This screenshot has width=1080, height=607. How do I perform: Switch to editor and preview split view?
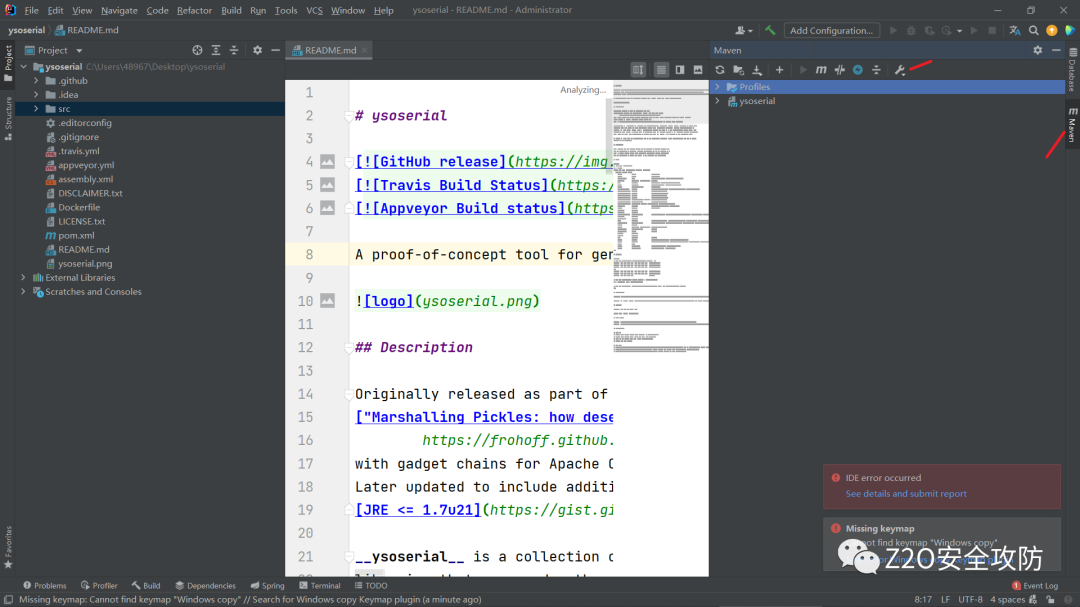point(680,70)
